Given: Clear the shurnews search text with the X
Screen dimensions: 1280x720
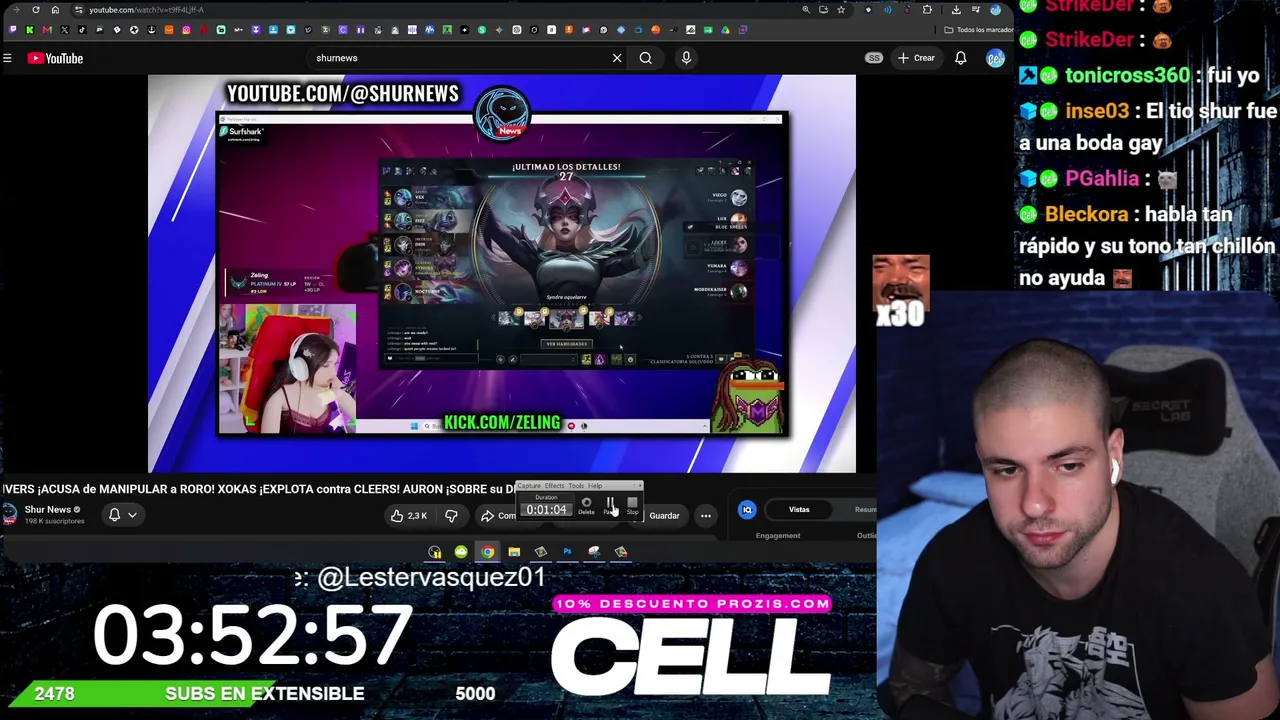Looking at the screenshot, I should click(617, 58).
